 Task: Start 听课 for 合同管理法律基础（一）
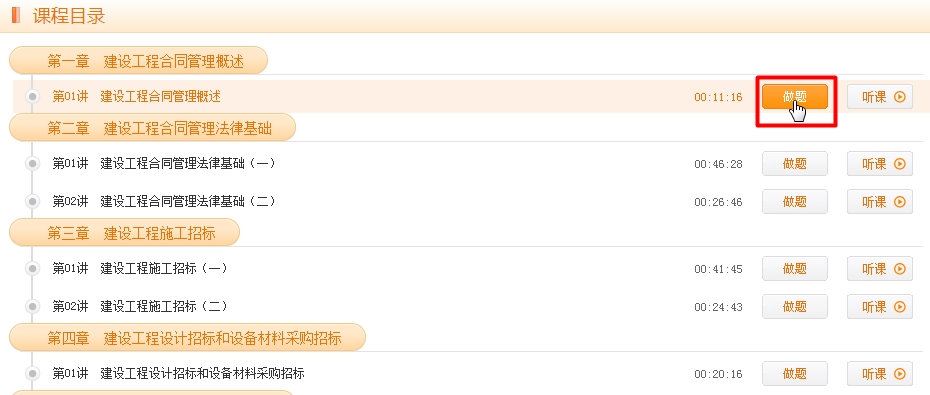(880, 164)
